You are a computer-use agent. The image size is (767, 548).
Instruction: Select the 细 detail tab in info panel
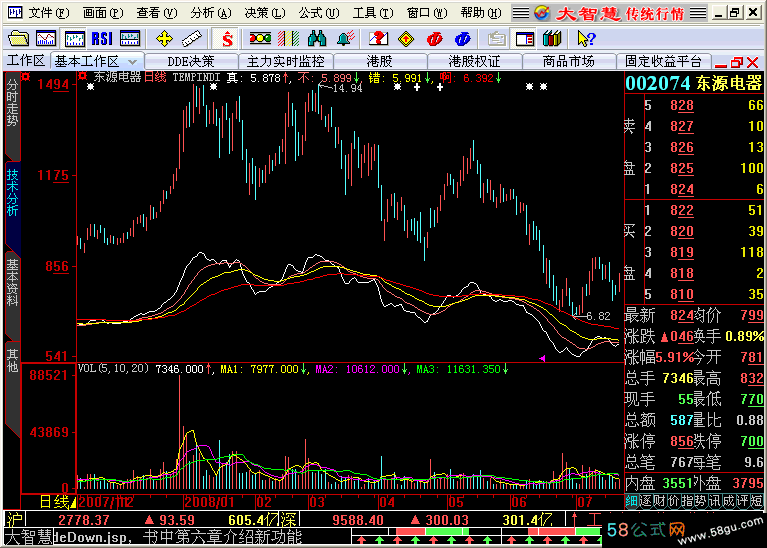pos(631,501)
